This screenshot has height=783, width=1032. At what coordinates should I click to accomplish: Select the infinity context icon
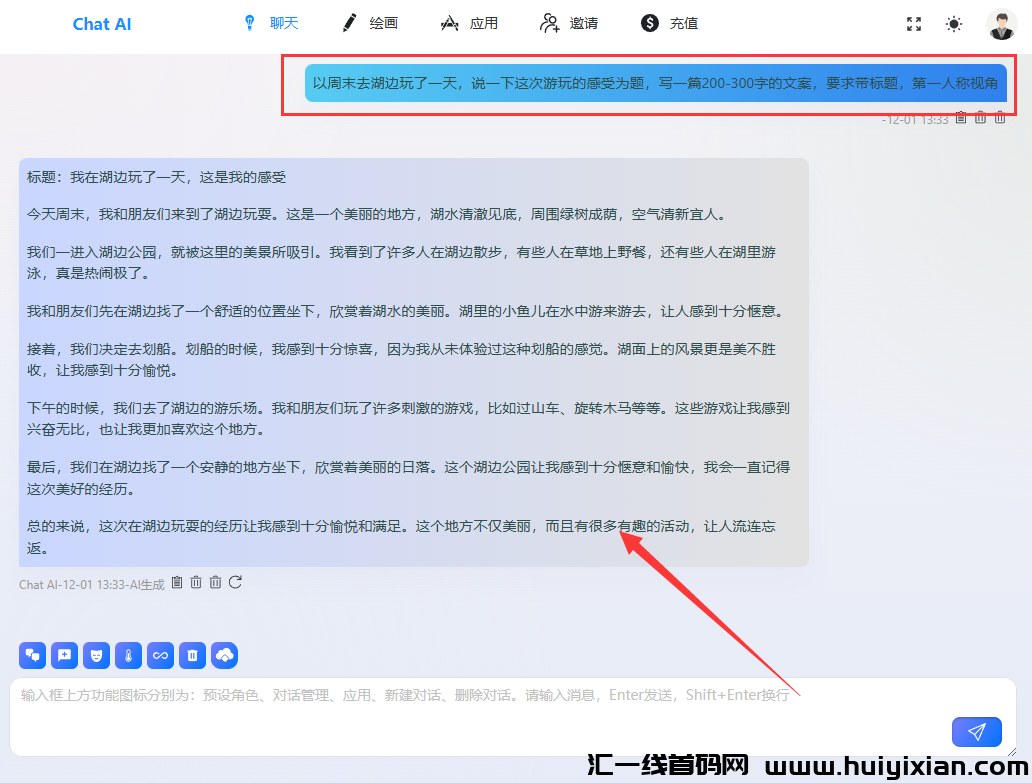tap(160, 655)
